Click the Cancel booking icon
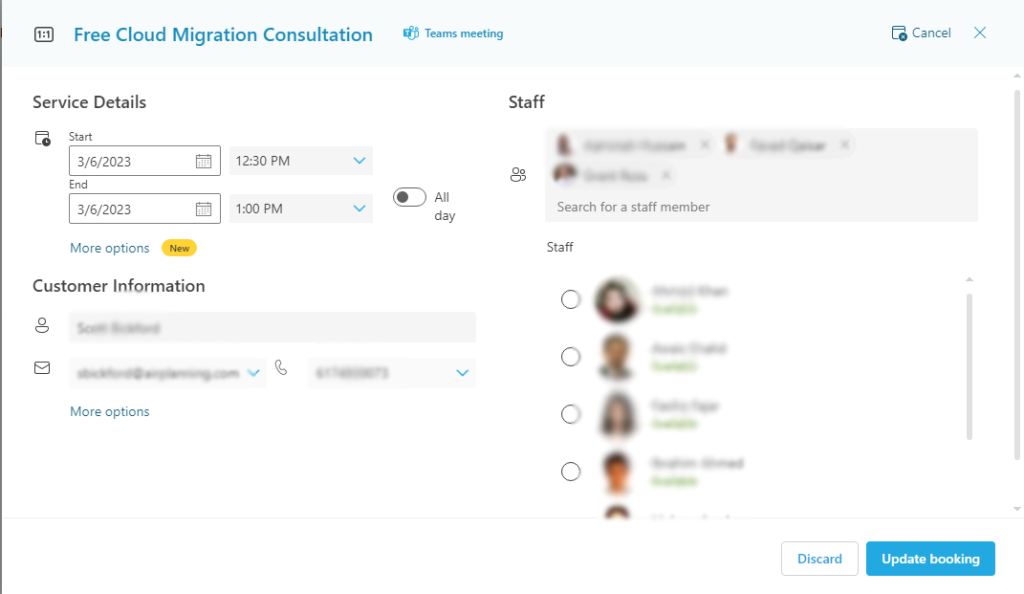1024x594 pixels. 897,32
